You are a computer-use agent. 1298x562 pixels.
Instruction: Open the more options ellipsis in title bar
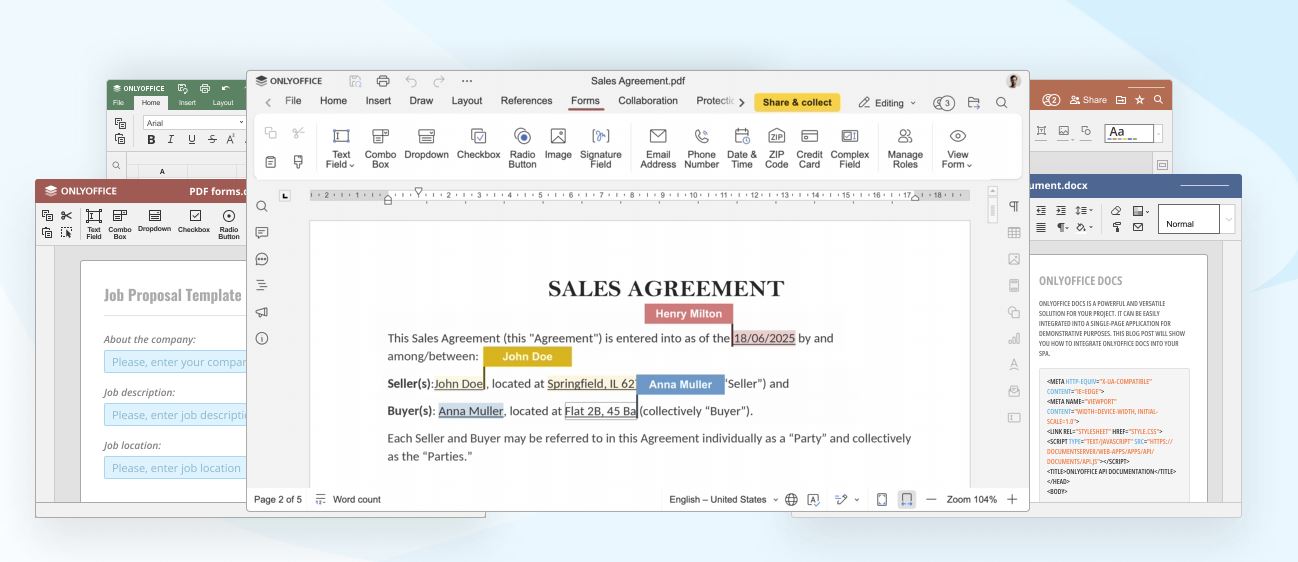[x=467, y=81]
